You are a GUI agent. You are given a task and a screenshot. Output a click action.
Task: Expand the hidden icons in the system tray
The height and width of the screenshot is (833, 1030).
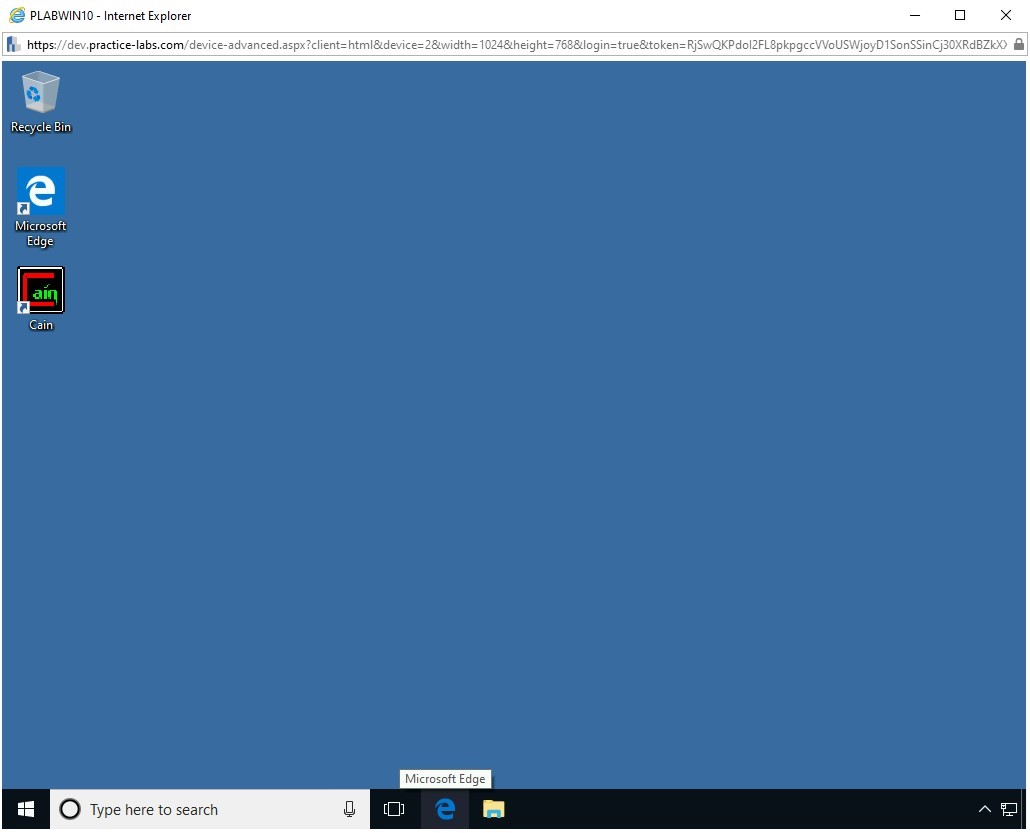985,809
